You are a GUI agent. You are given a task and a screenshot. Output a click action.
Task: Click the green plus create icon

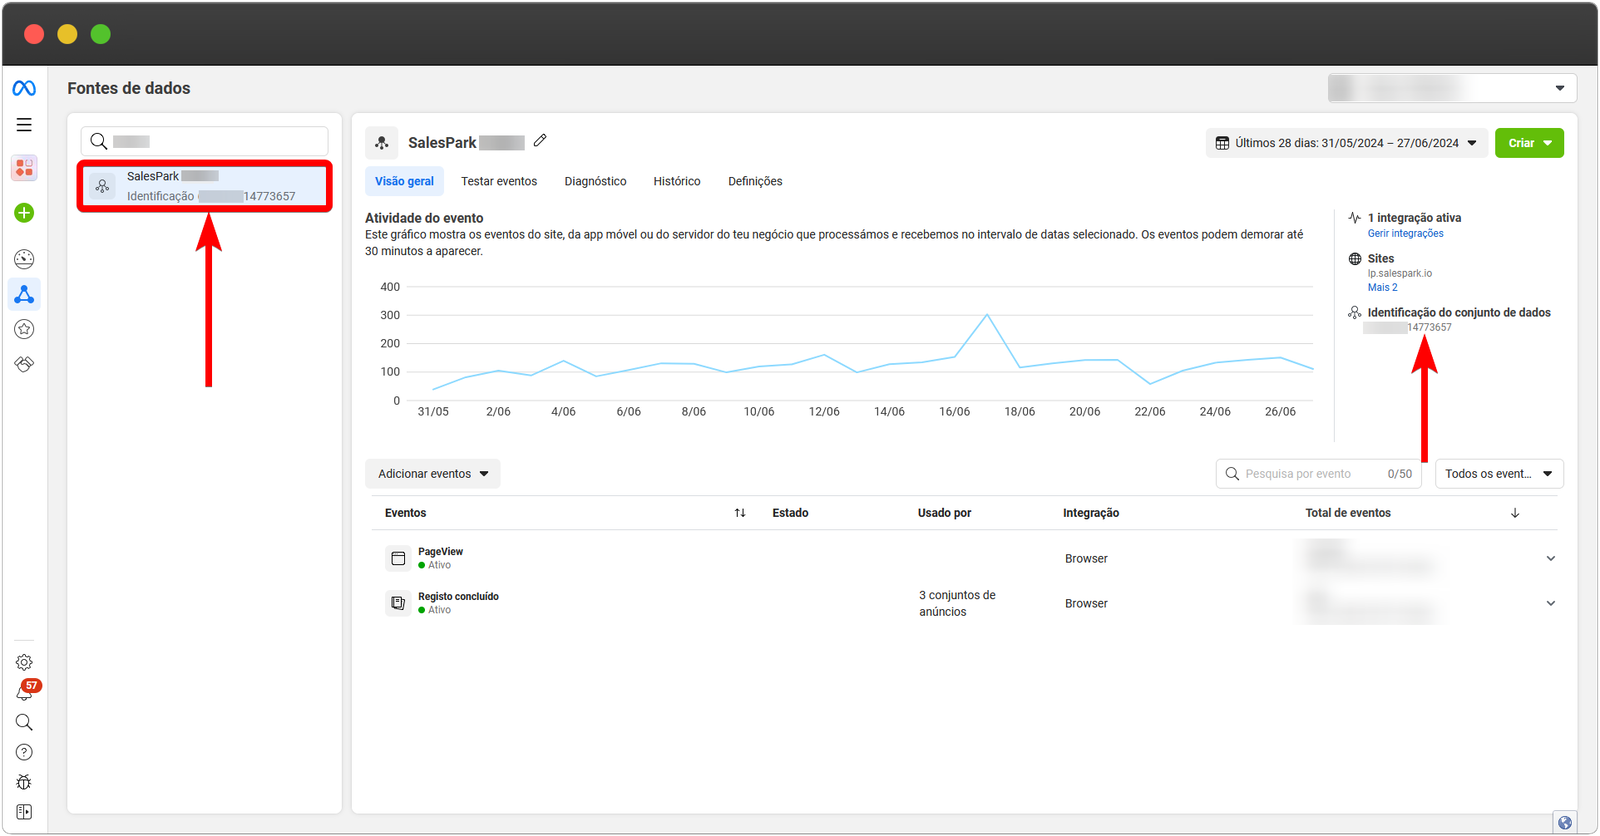(24, 213)
